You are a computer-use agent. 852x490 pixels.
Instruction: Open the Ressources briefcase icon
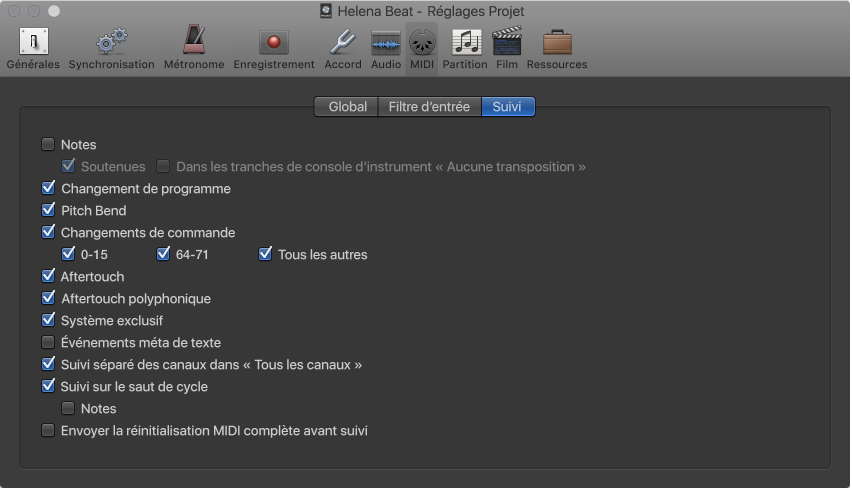coord(557,42)
